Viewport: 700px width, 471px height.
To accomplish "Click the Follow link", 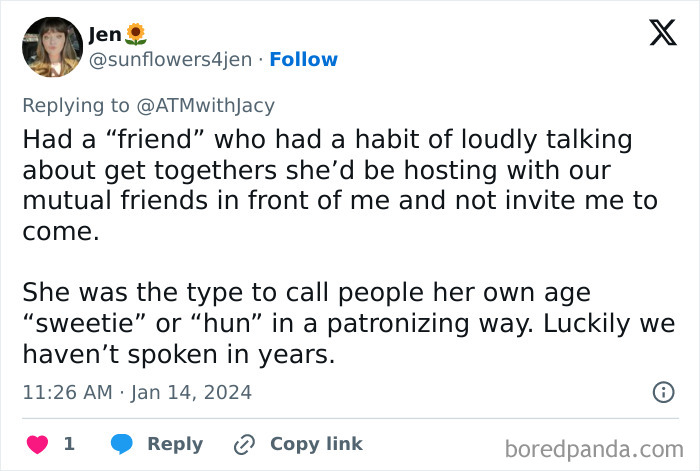I will tap(304, 59).
